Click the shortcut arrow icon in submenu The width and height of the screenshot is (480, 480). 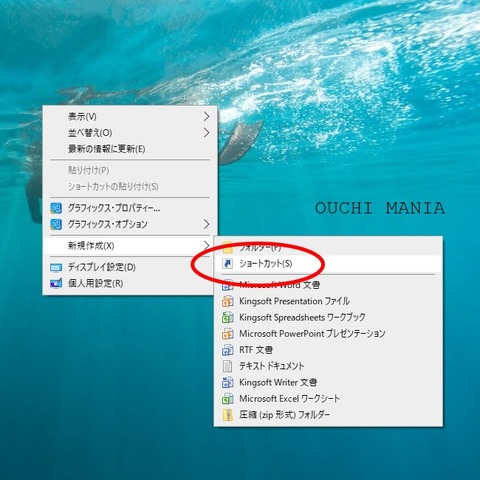coord(228,264)
